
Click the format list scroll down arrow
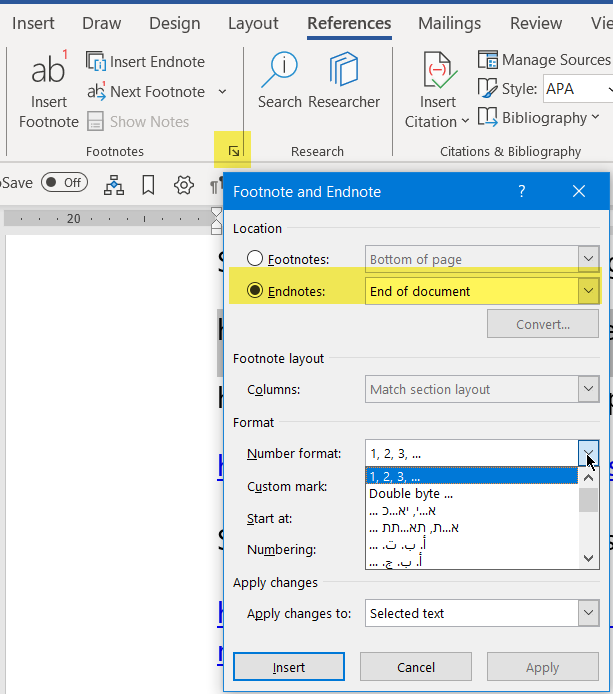click(x=589, y=559)
